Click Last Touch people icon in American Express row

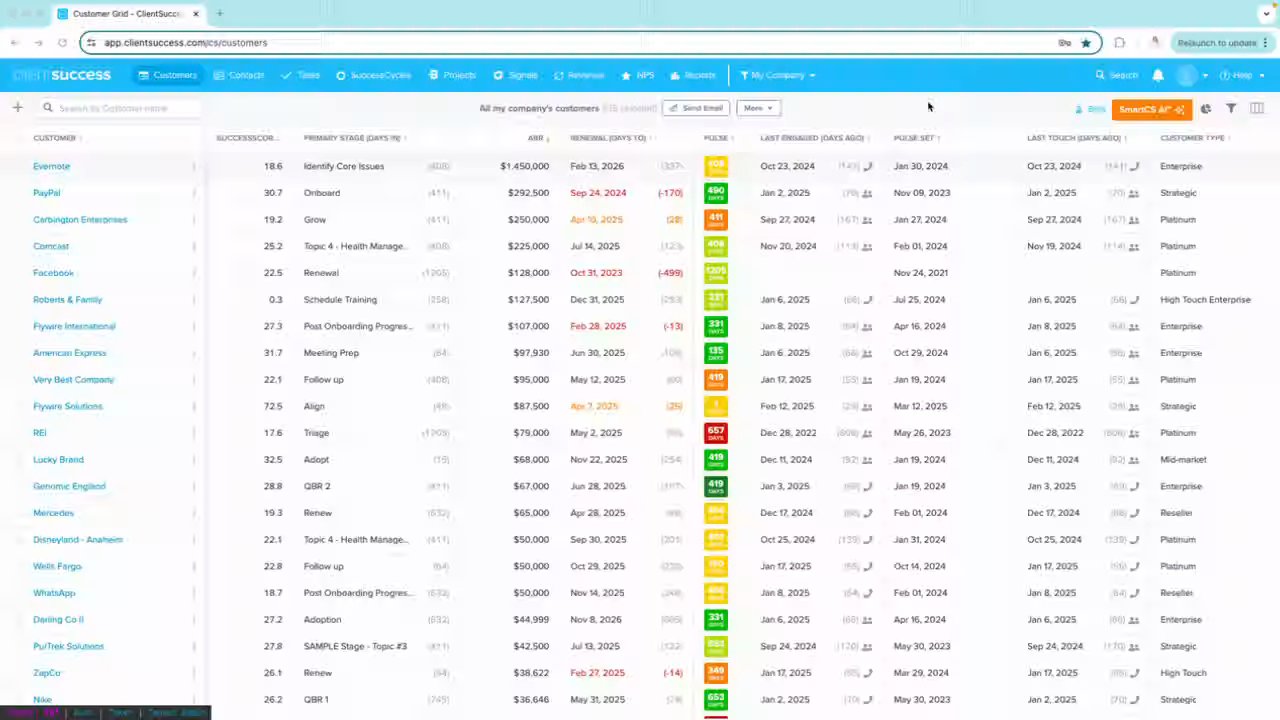1134,353
